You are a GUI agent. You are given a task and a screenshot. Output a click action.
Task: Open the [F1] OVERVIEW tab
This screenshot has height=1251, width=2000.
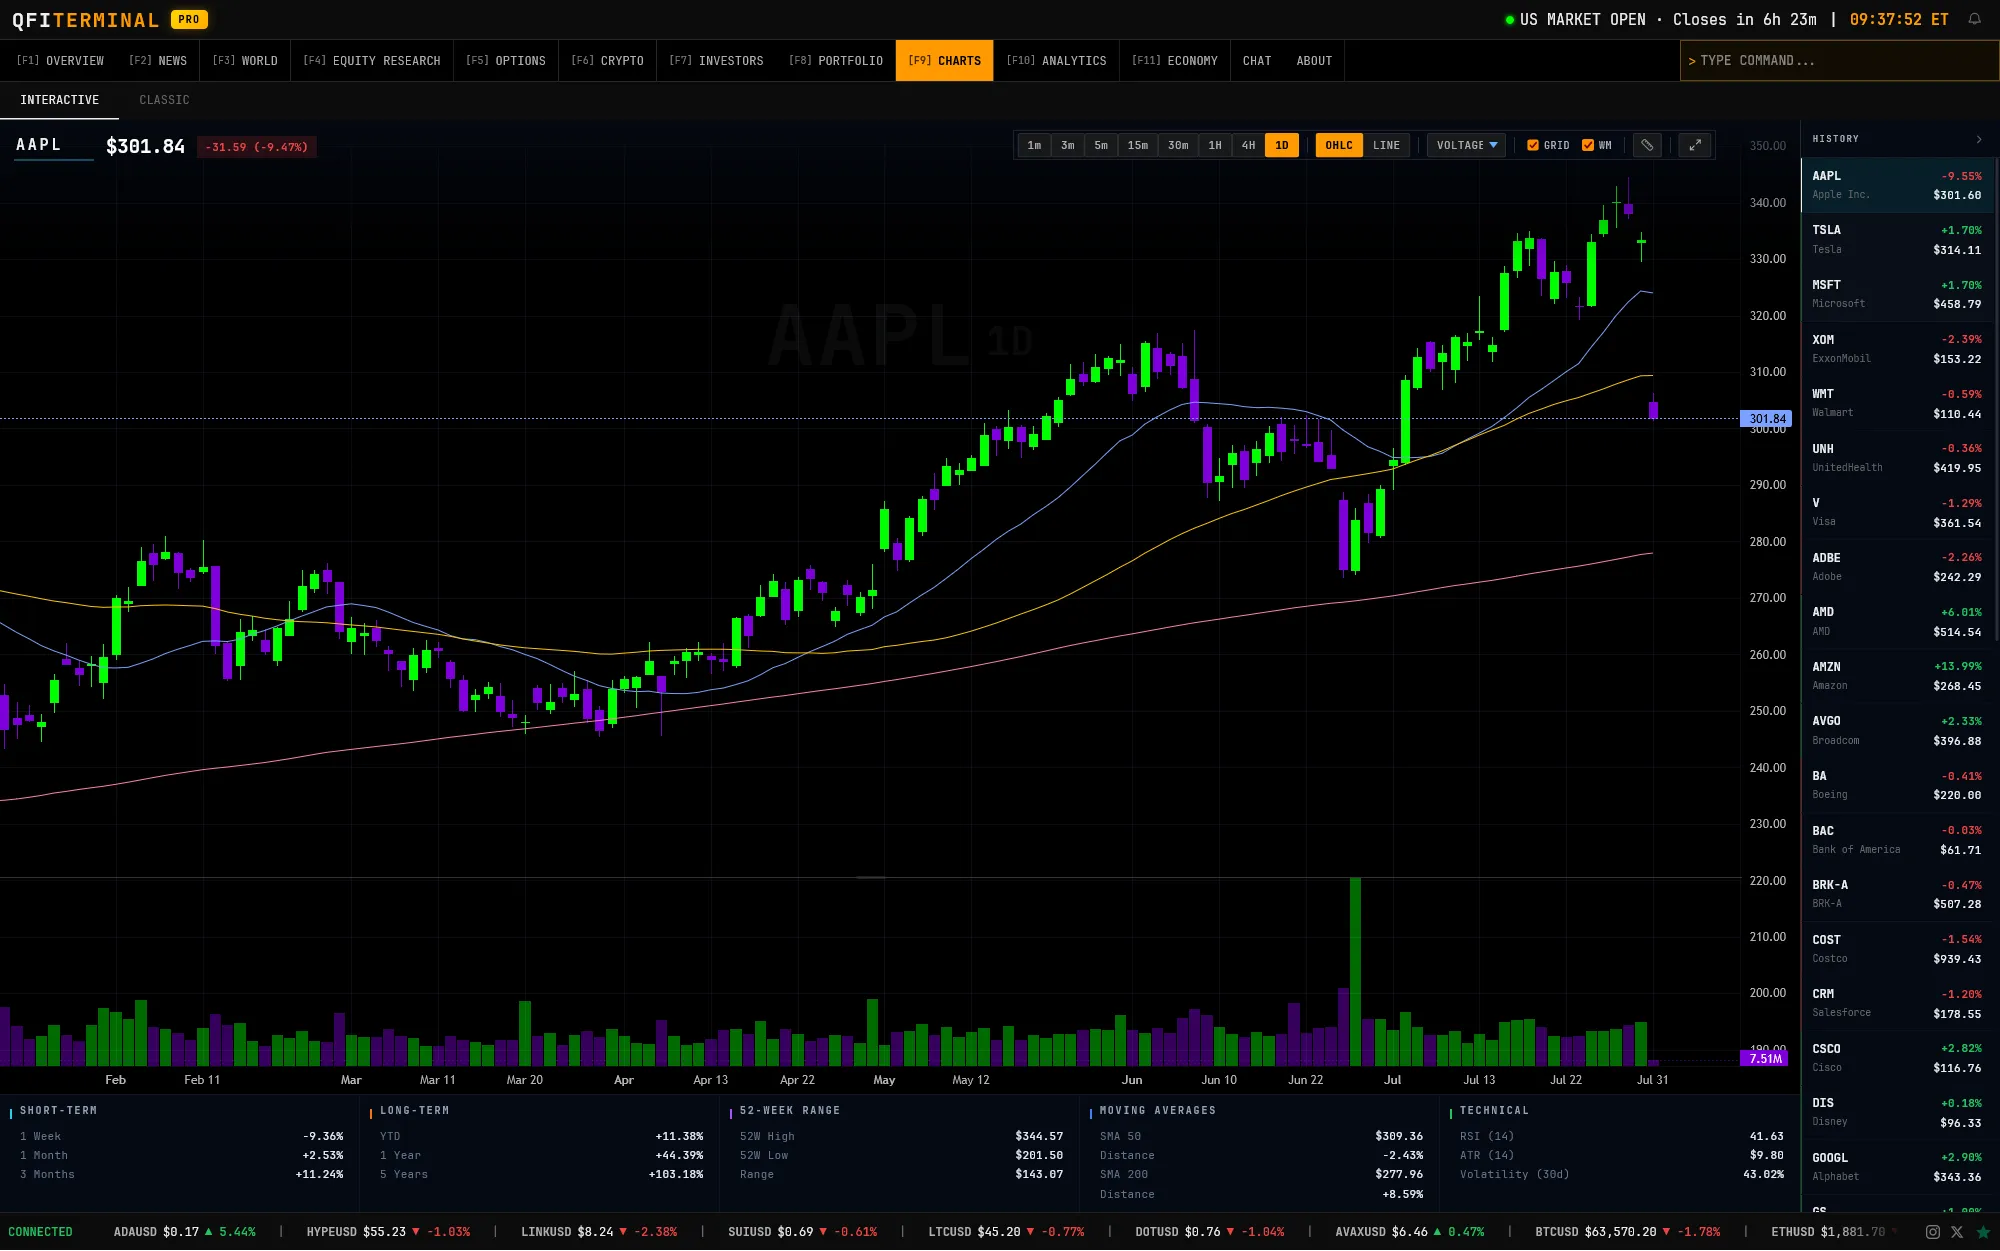60,61
